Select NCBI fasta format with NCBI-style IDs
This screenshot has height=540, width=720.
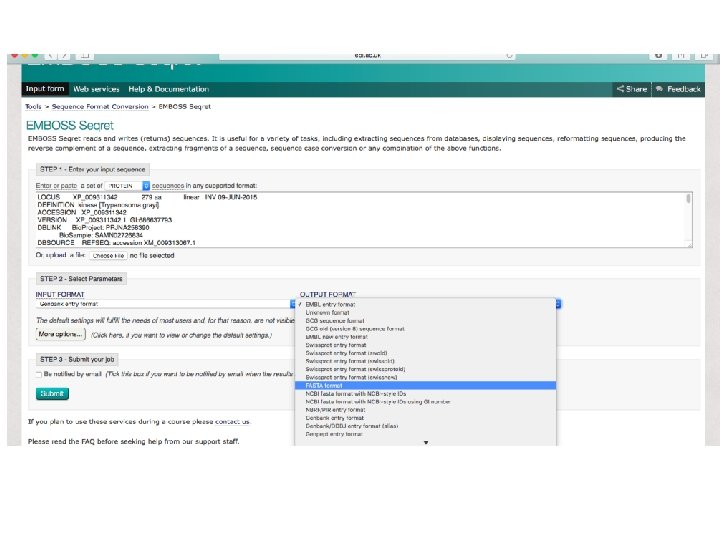425,394
